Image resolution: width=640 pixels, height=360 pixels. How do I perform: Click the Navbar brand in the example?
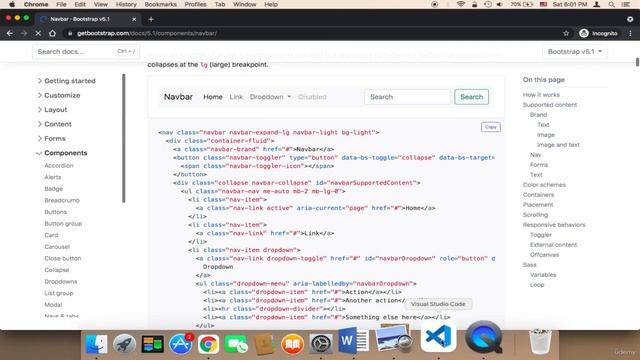tap(178, 97)
